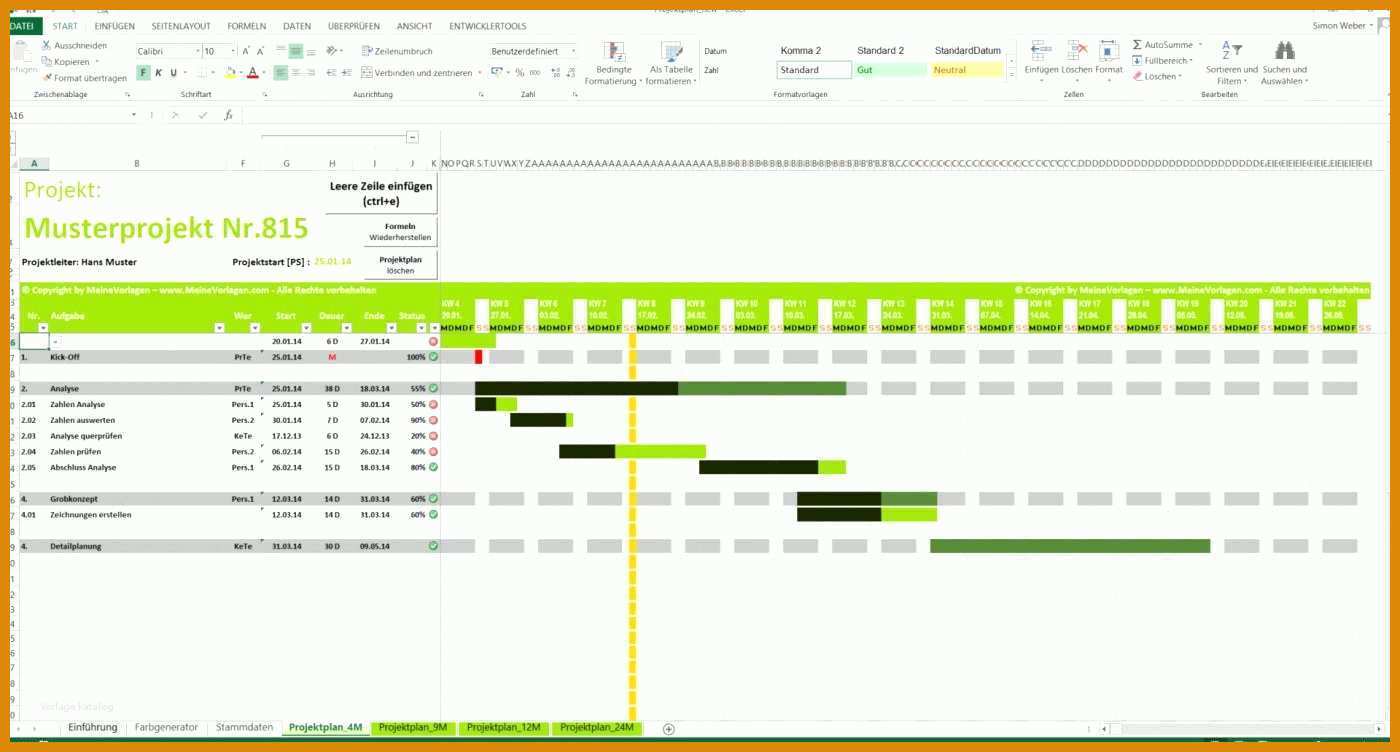Open the EINFÜGEN ribbon tab

[115, 26]
